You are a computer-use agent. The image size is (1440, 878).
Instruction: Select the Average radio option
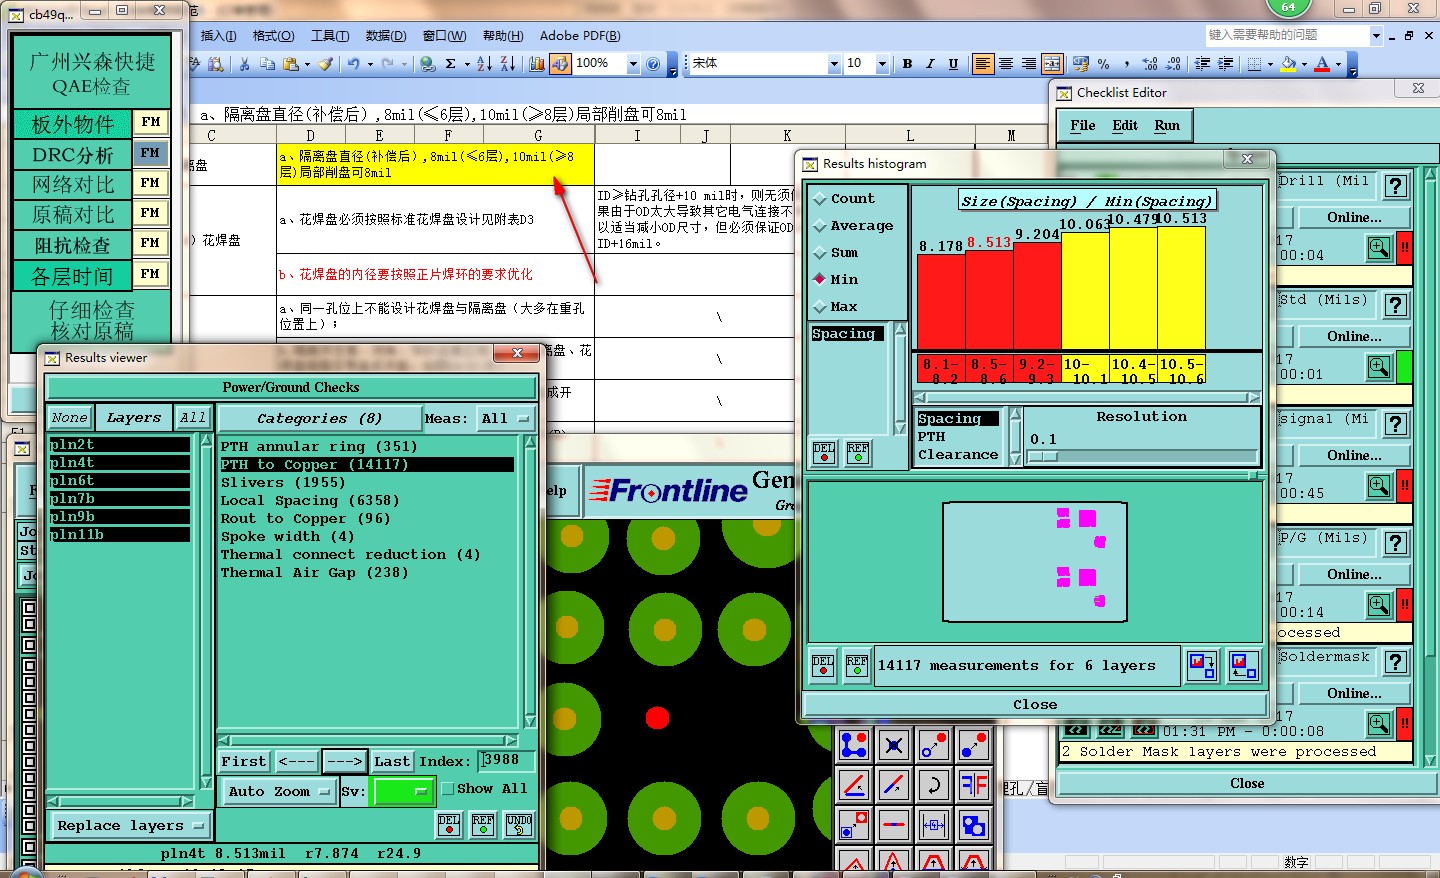click(x=852, y=225)
